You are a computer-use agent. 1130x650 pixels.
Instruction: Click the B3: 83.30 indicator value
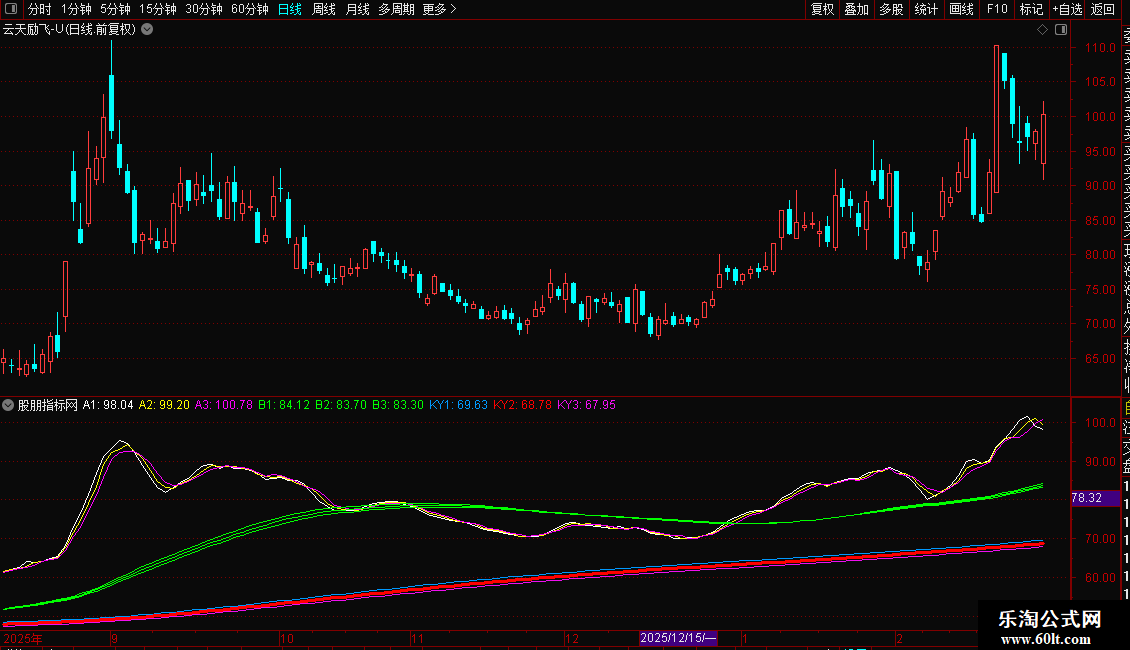(x=398, y=405)
